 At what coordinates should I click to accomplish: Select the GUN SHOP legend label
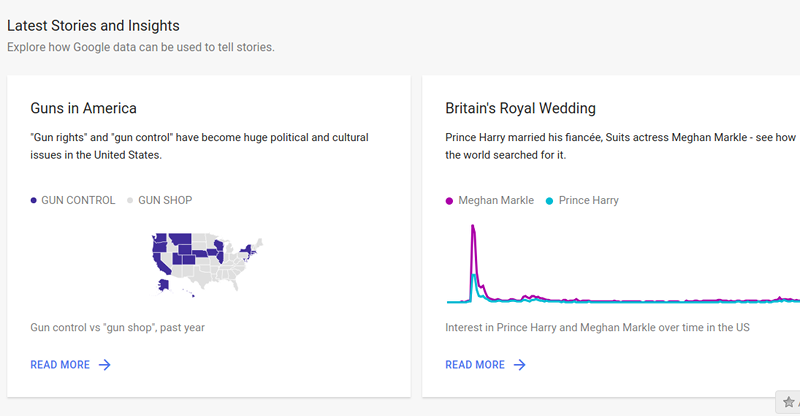point(165,201)
